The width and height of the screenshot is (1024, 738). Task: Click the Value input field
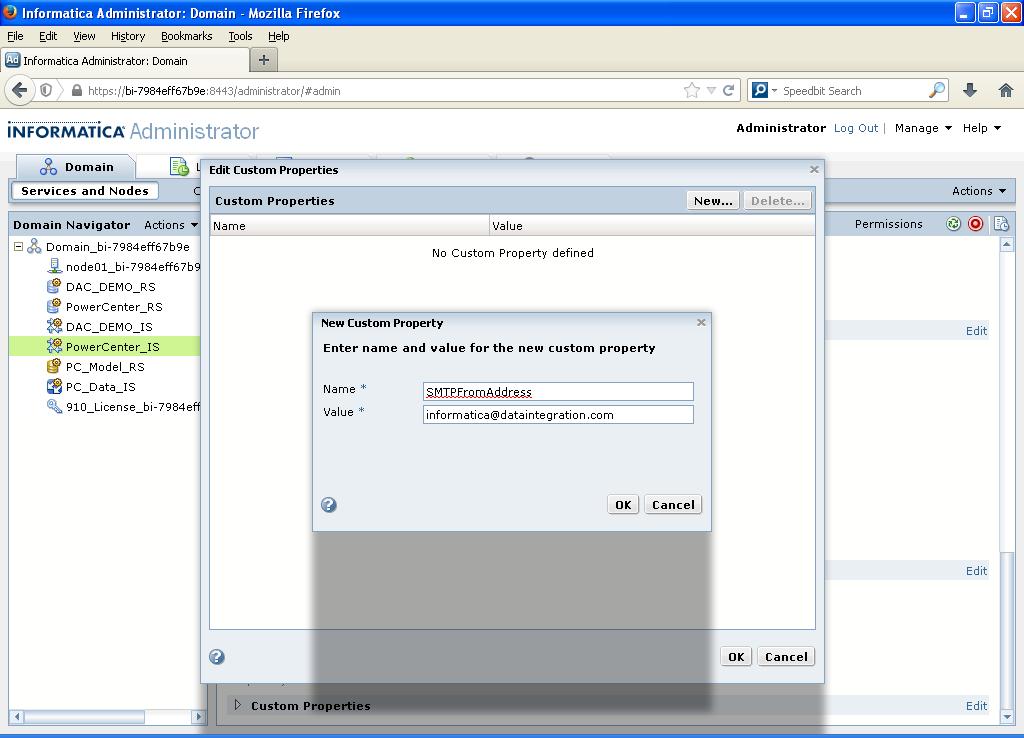click(558, 415)
